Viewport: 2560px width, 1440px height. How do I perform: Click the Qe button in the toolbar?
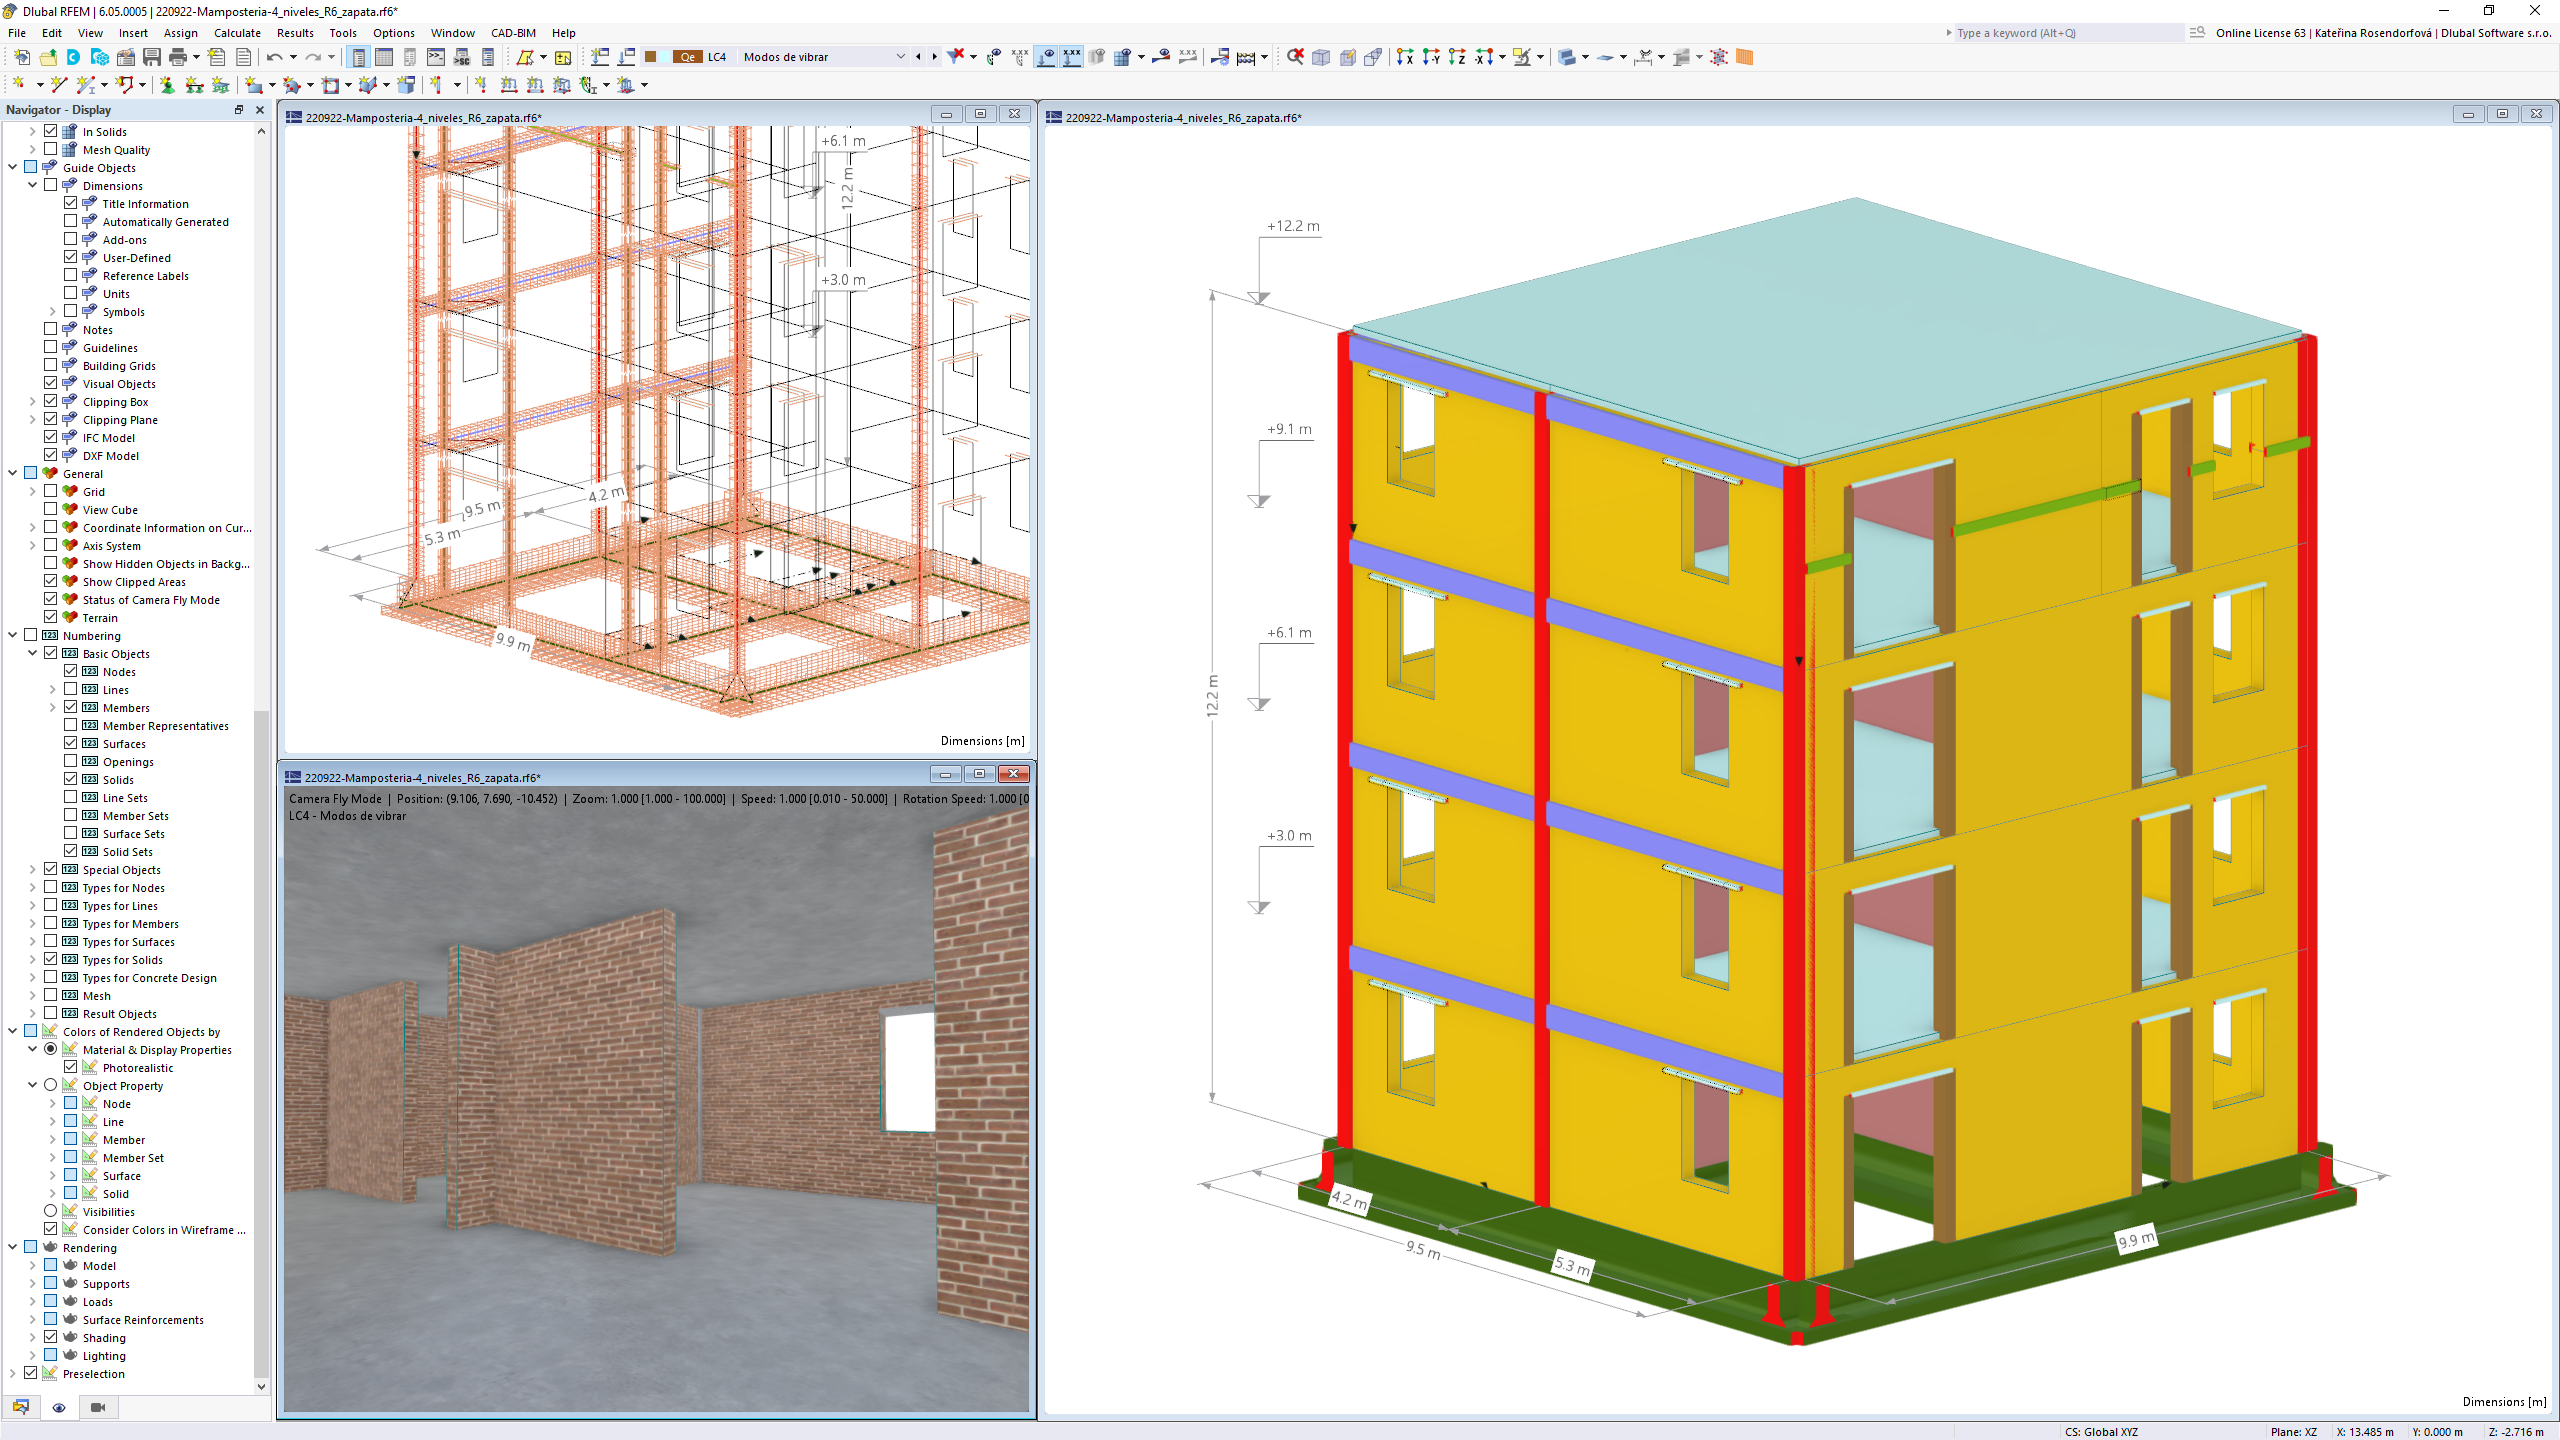click(x=688, y=57)
